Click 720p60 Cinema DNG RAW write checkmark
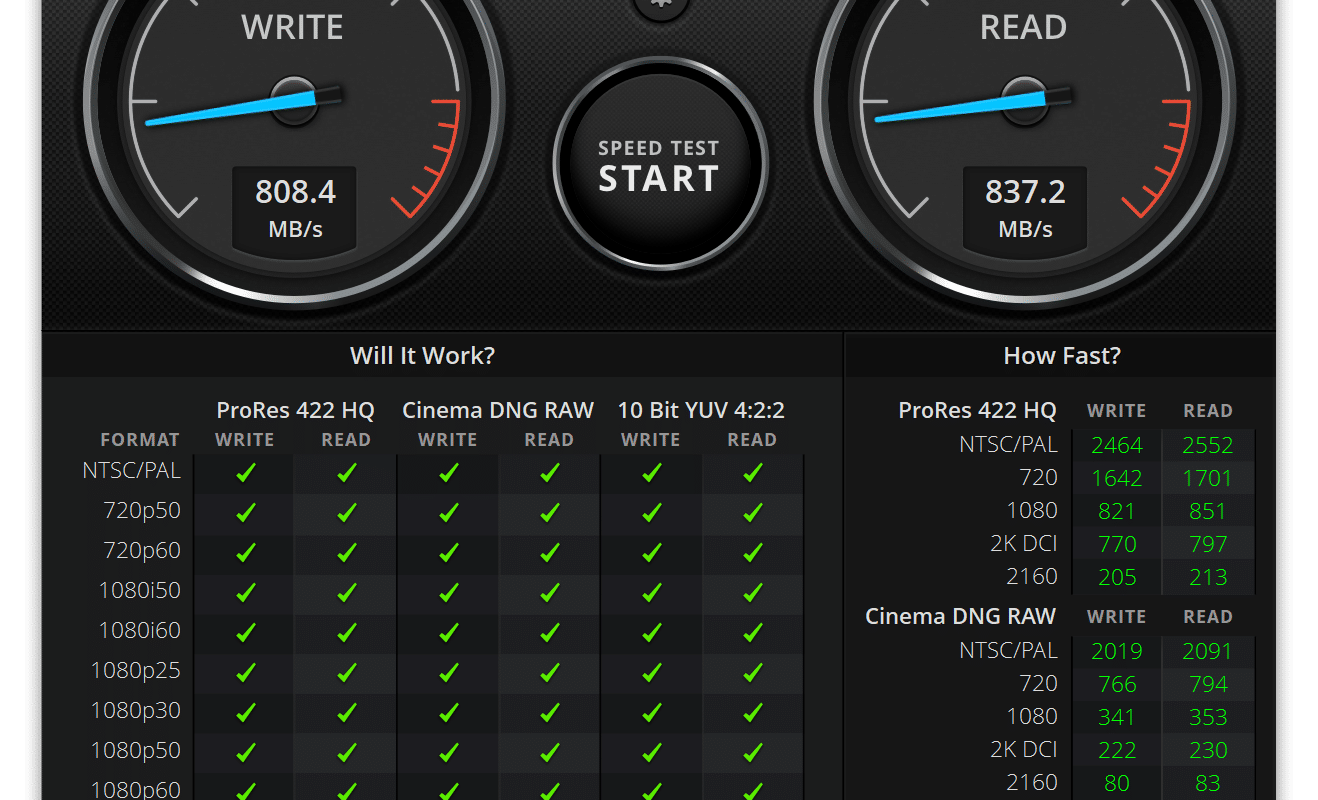1318x800 pixels. click(x=448, y=553)
